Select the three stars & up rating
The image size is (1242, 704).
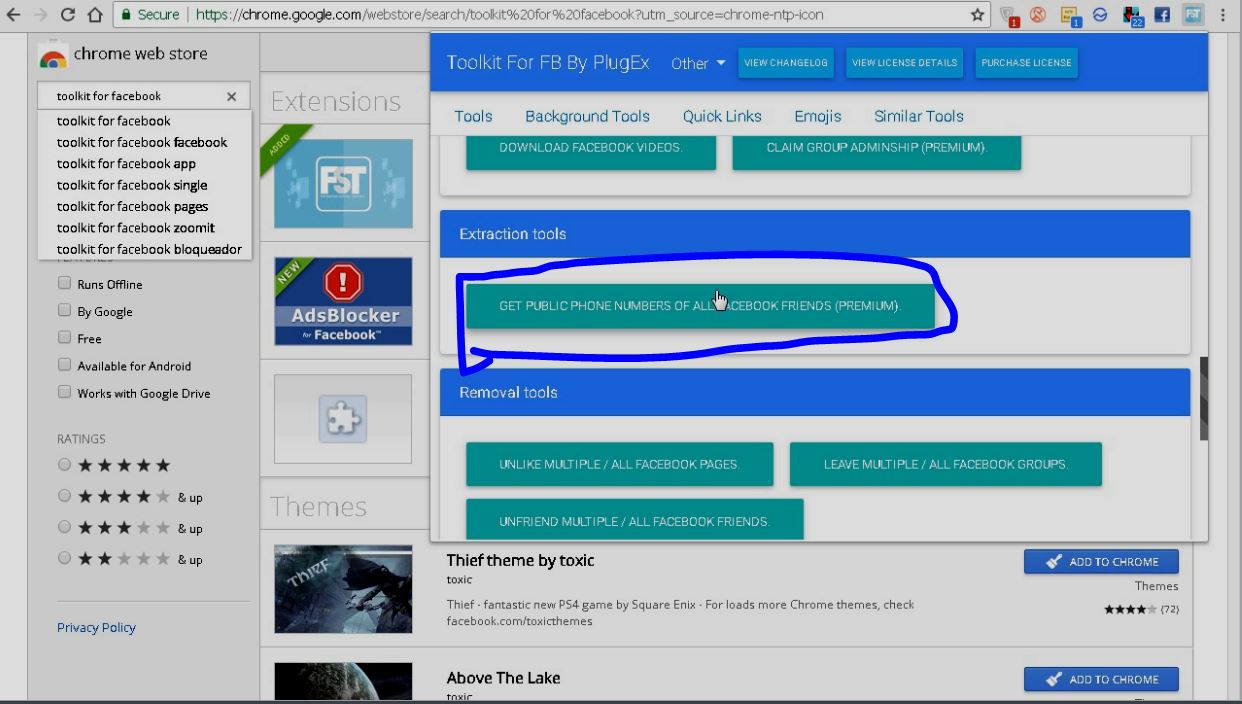click(64, 526)
